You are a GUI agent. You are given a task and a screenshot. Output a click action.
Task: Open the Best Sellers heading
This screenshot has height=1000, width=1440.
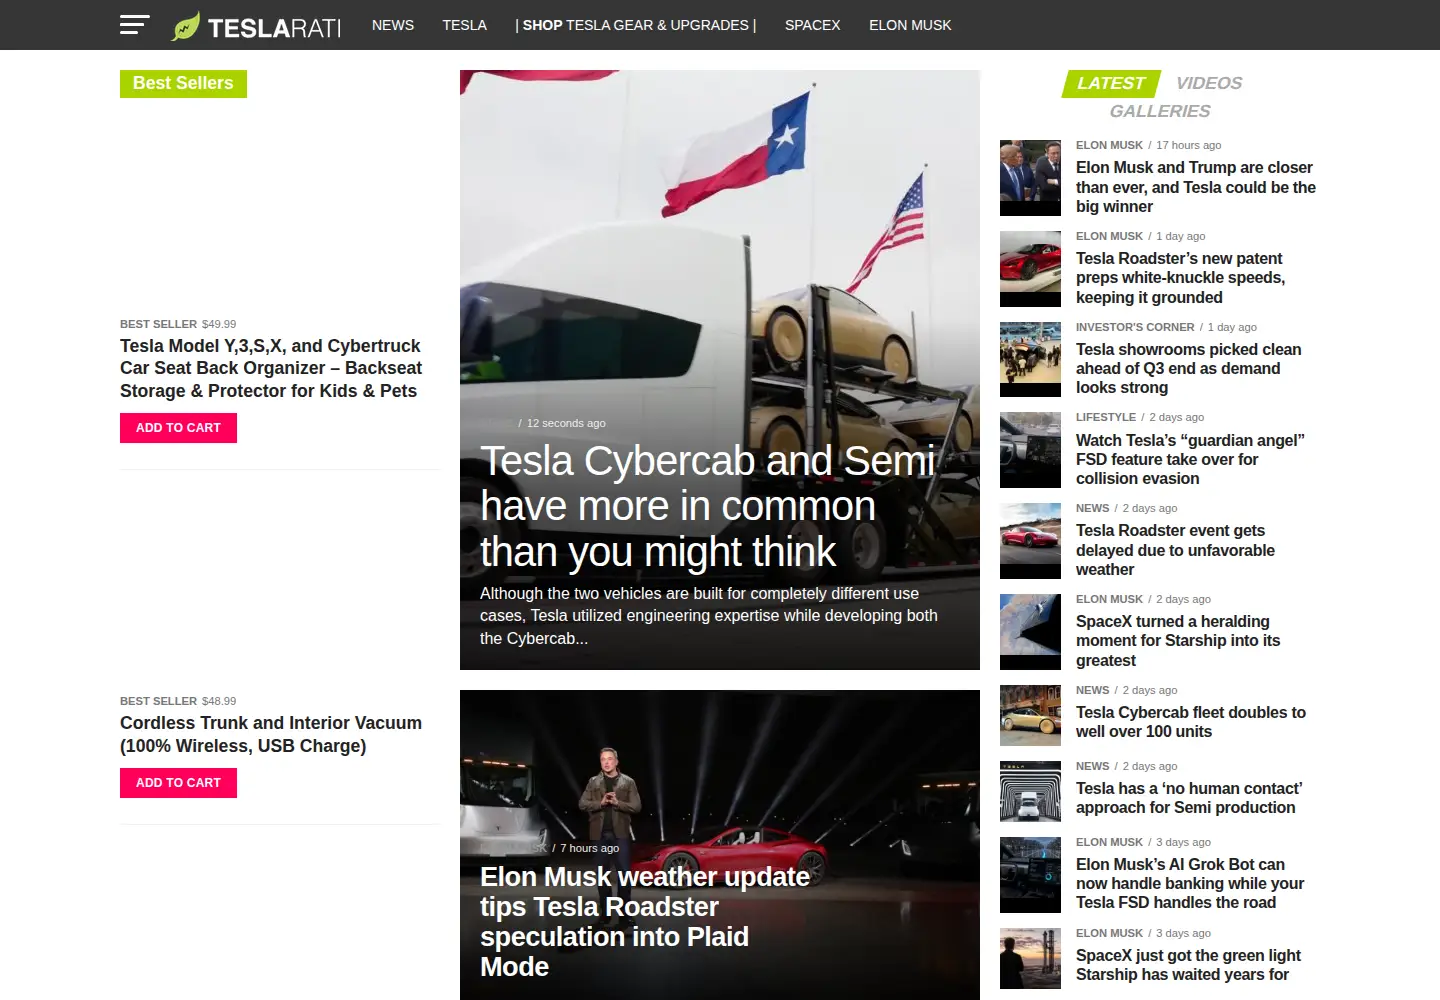[x=183, y=83]
